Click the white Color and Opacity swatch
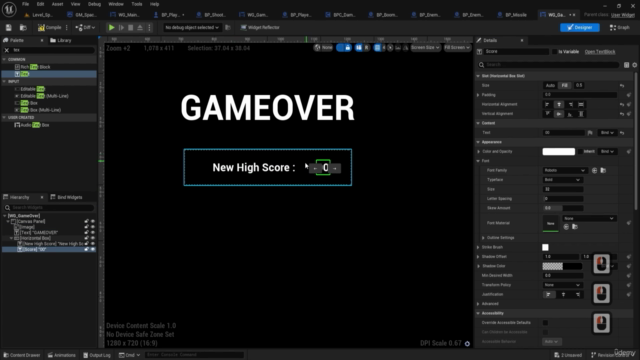Image resolution: width=640 pixels, height=360 pixels. pyautogui.click(x=558, y=151)
